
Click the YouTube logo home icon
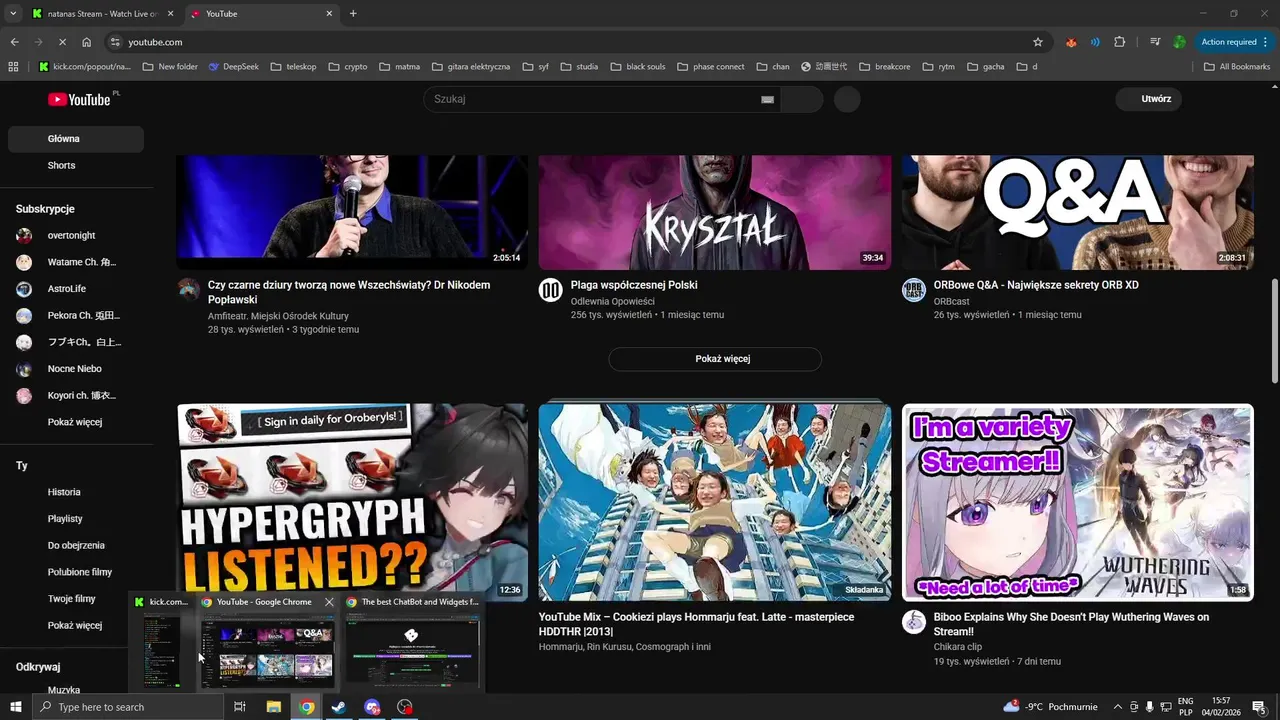click(x=79, y=99)
